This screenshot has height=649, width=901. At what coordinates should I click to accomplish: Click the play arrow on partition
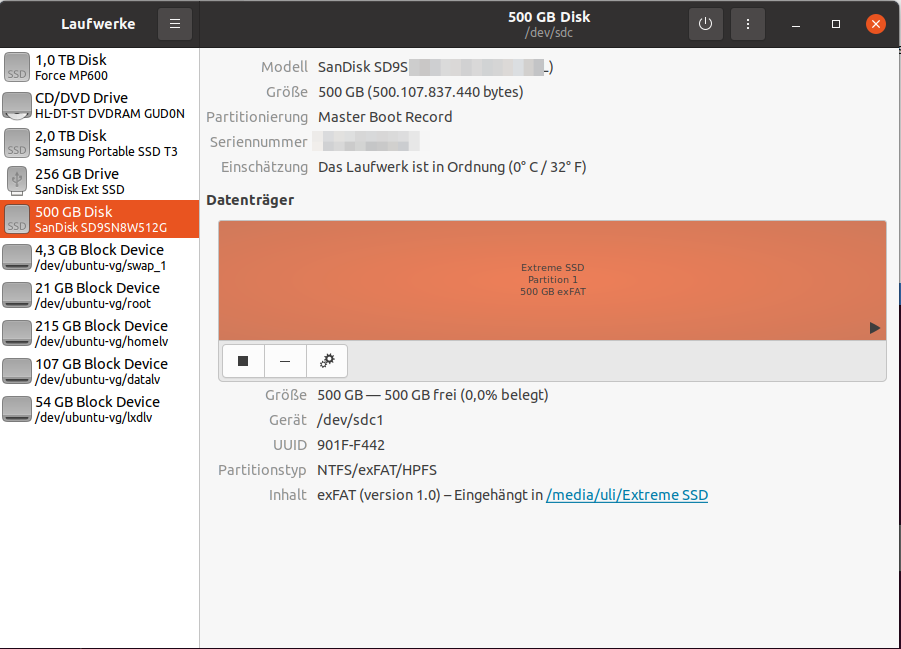click(875, 328)
